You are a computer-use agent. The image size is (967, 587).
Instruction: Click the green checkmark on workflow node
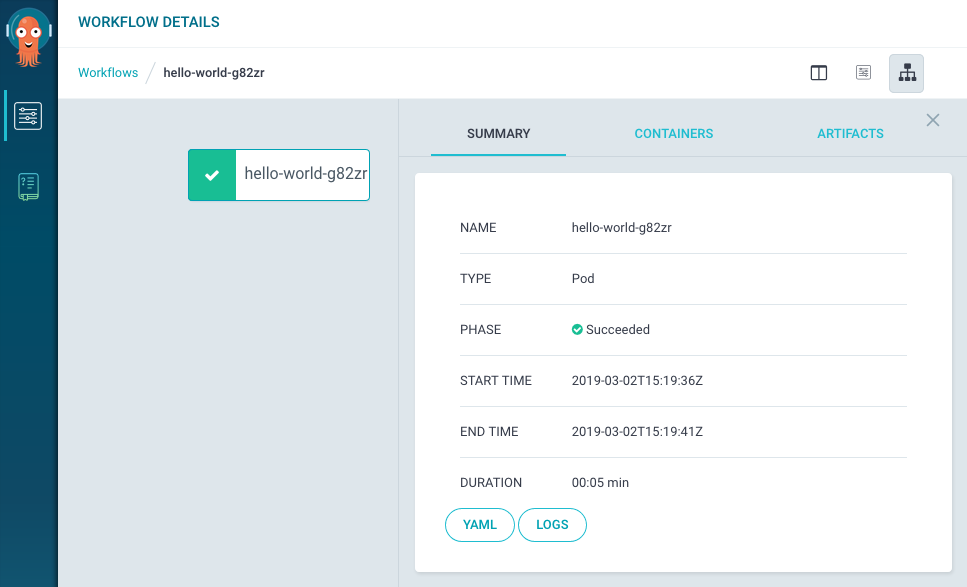point(212,175)
